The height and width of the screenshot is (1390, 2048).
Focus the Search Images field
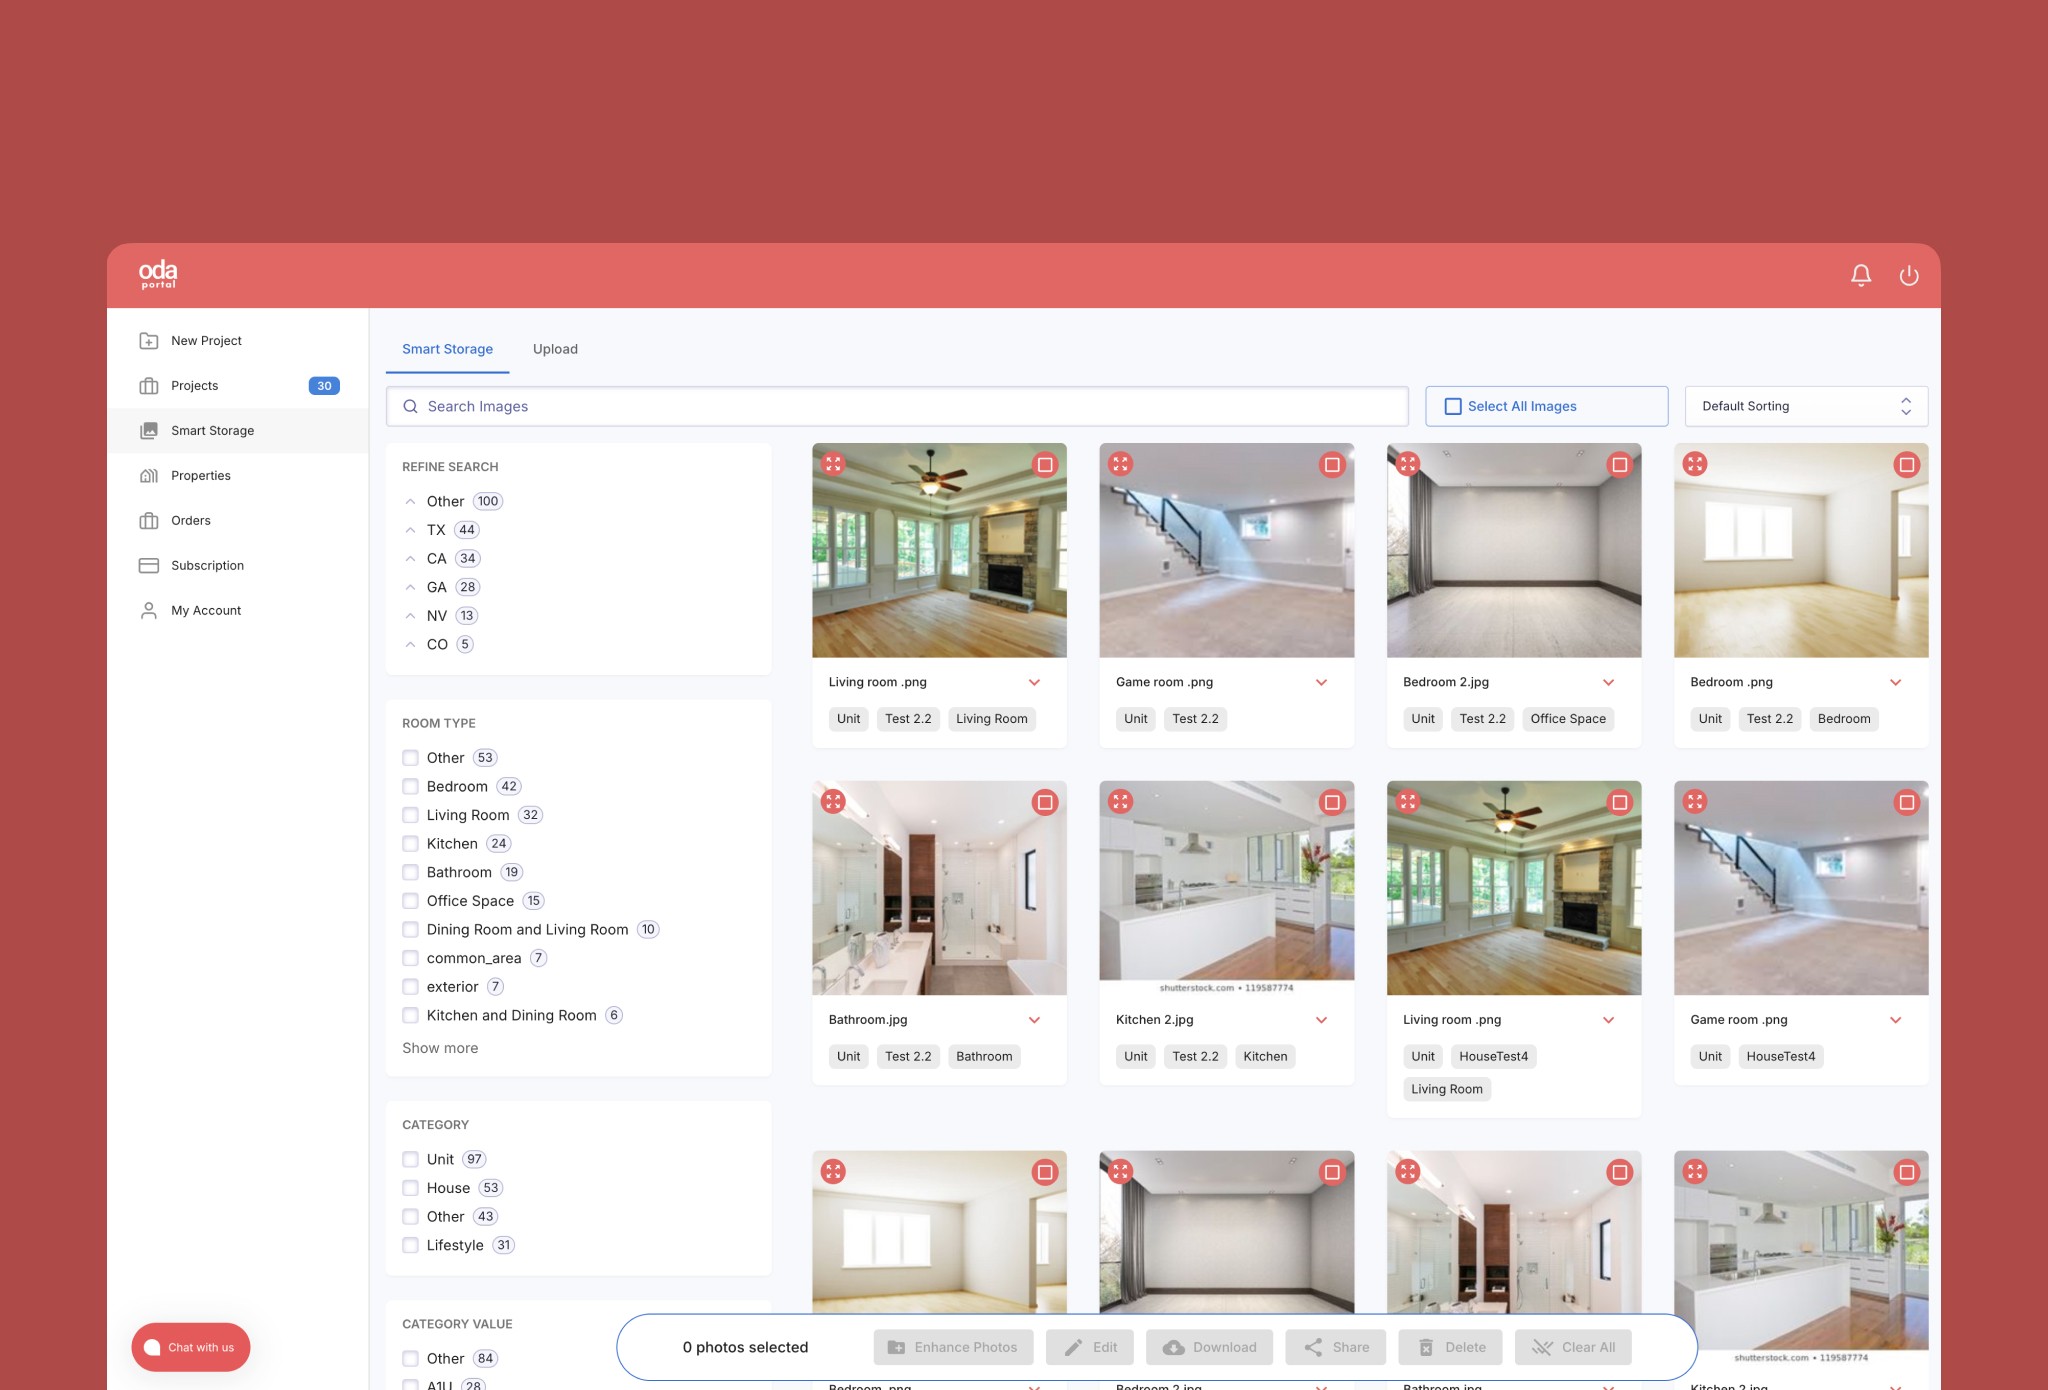(x=900, y=407)
